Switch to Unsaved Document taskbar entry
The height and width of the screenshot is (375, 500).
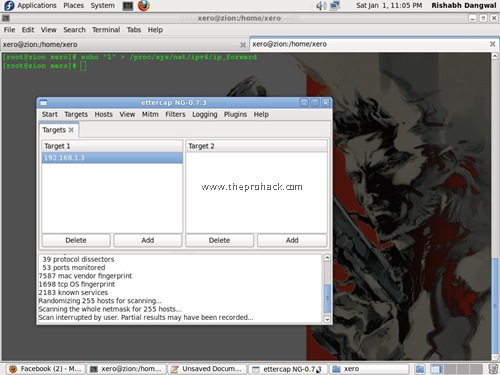pos(207,369)
